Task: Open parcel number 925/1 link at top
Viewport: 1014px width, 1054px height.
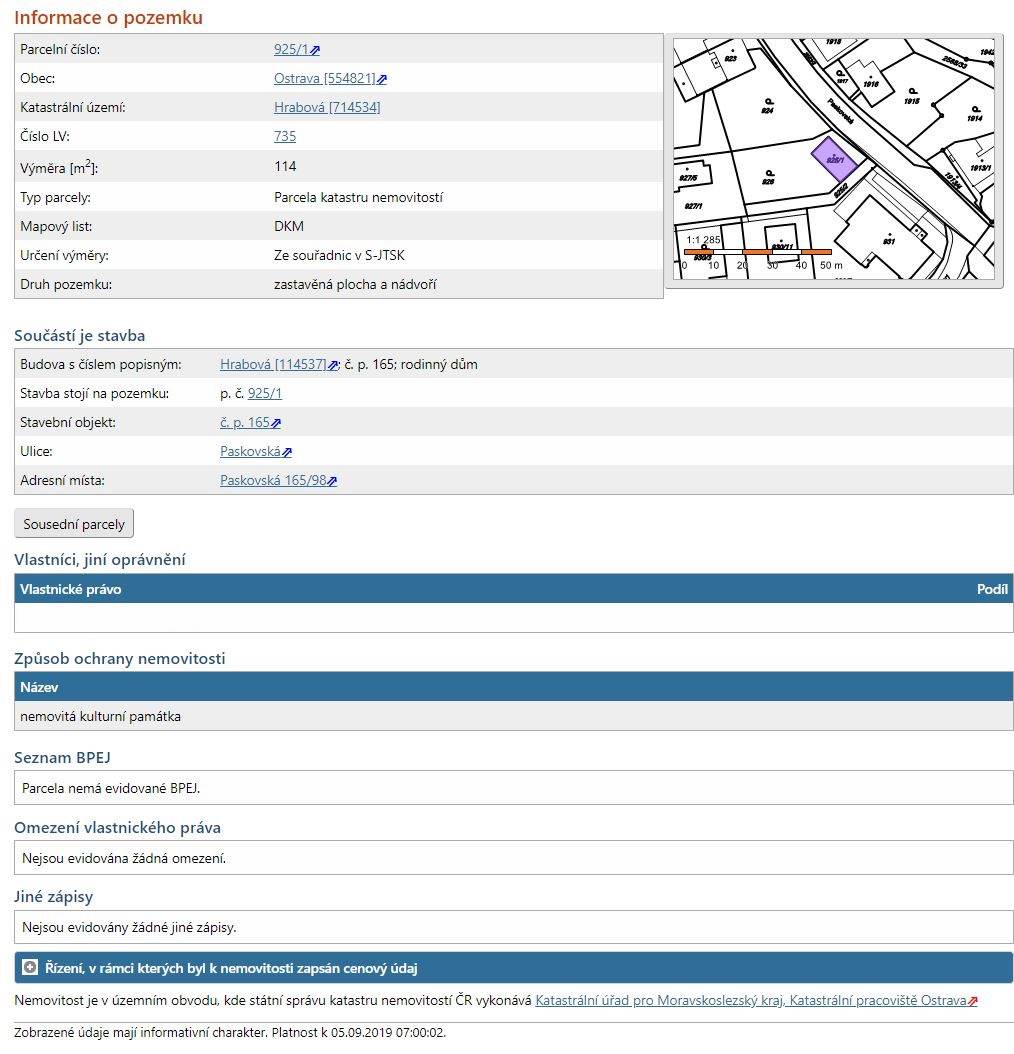Action: point(290,49)
